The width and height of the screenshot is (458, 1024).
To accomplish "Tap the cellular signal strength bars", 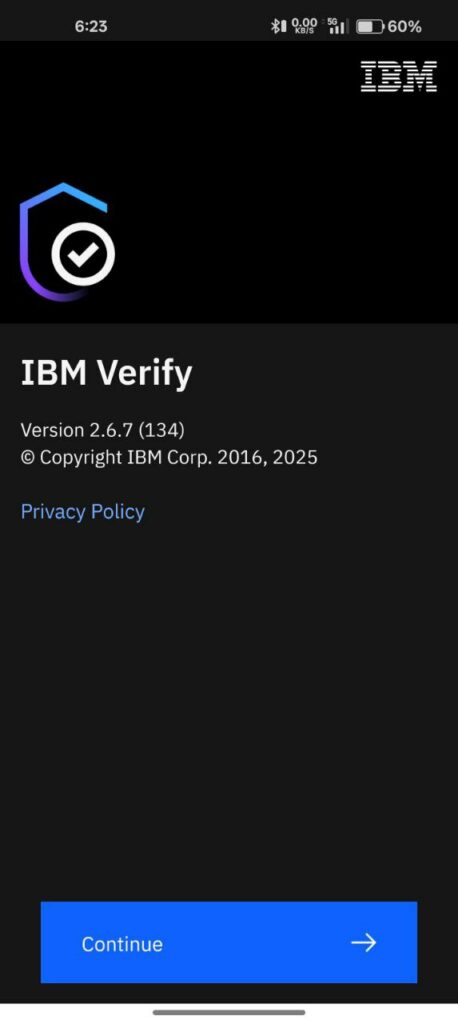I will tap(338, 27).
